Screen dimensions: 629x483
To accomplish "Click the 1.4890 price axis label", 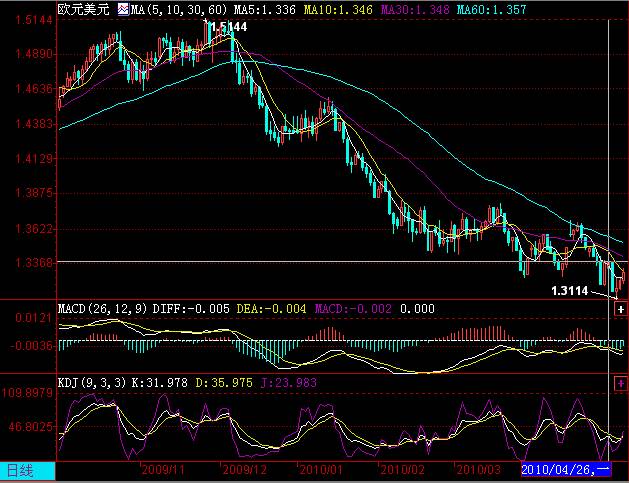I will click(x=34, y=54).
